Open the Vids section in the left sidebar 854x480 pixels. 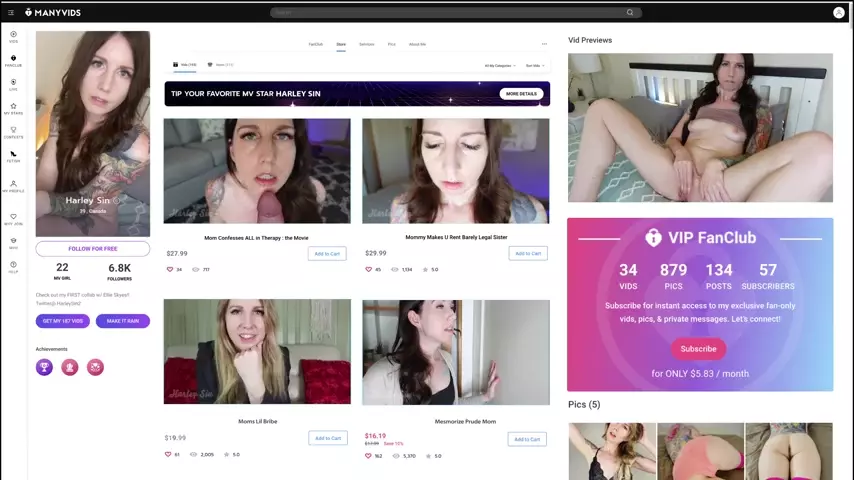[x=13, y=36]
